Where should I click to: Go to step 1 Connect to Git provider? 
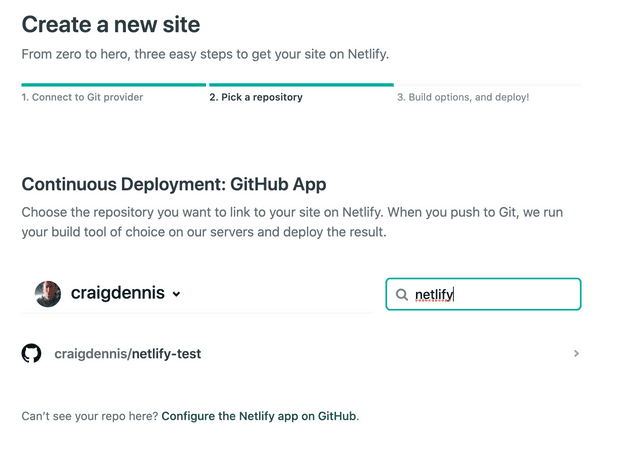pos(82,97)
